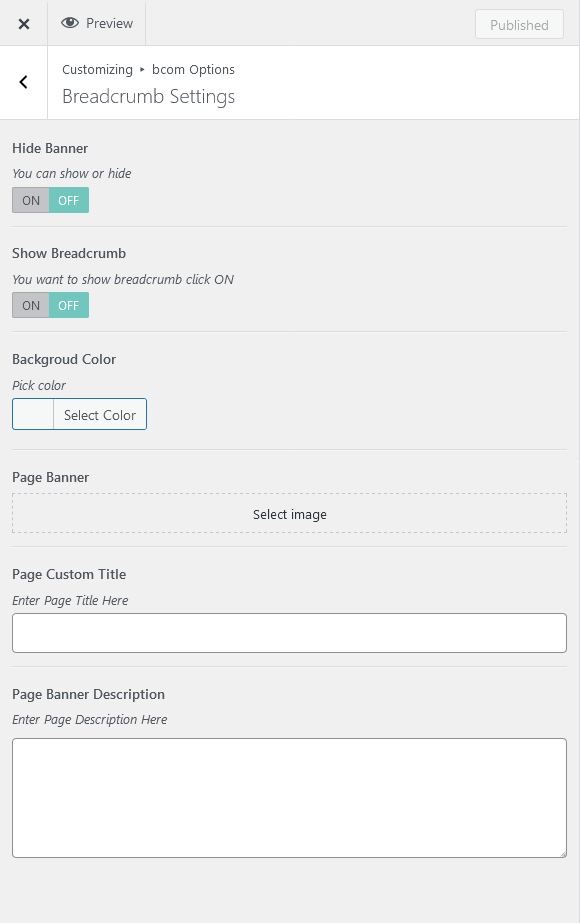The height and width of the screenshot is (923, 580).
Task: Click the Backgroud Color label
Action: point(64,360)
